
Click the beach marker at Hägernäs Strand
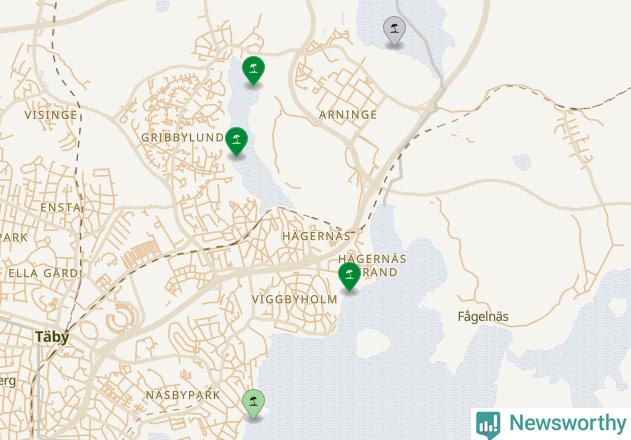coord(349,276)
